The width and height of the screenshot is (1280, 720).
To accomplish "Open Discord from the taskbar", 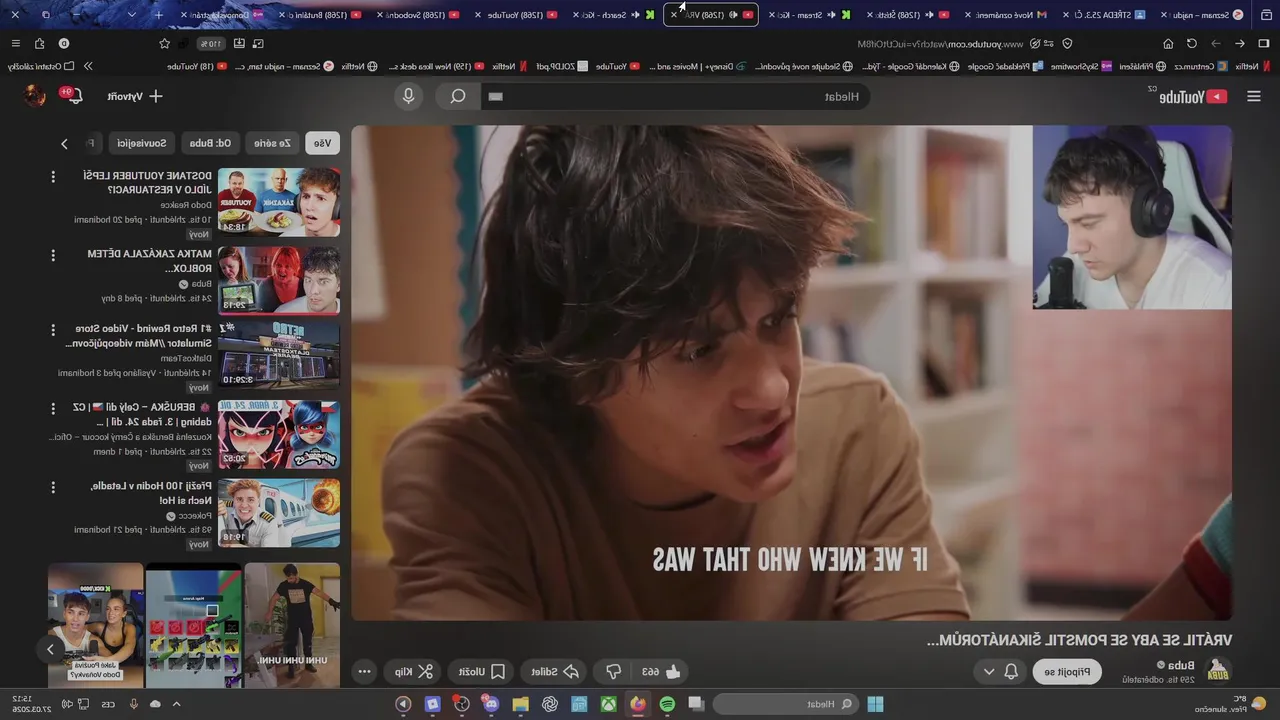I will pyautogui.click(x=491, y=704).
